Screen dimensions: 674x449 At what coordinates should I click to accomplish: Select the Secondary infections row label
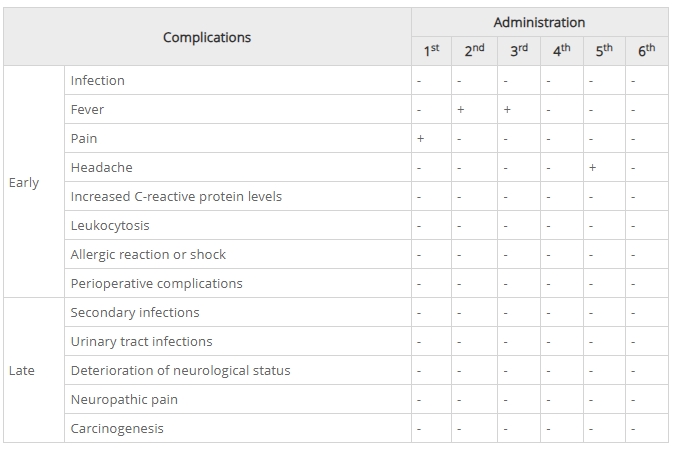tap(135, 312)
